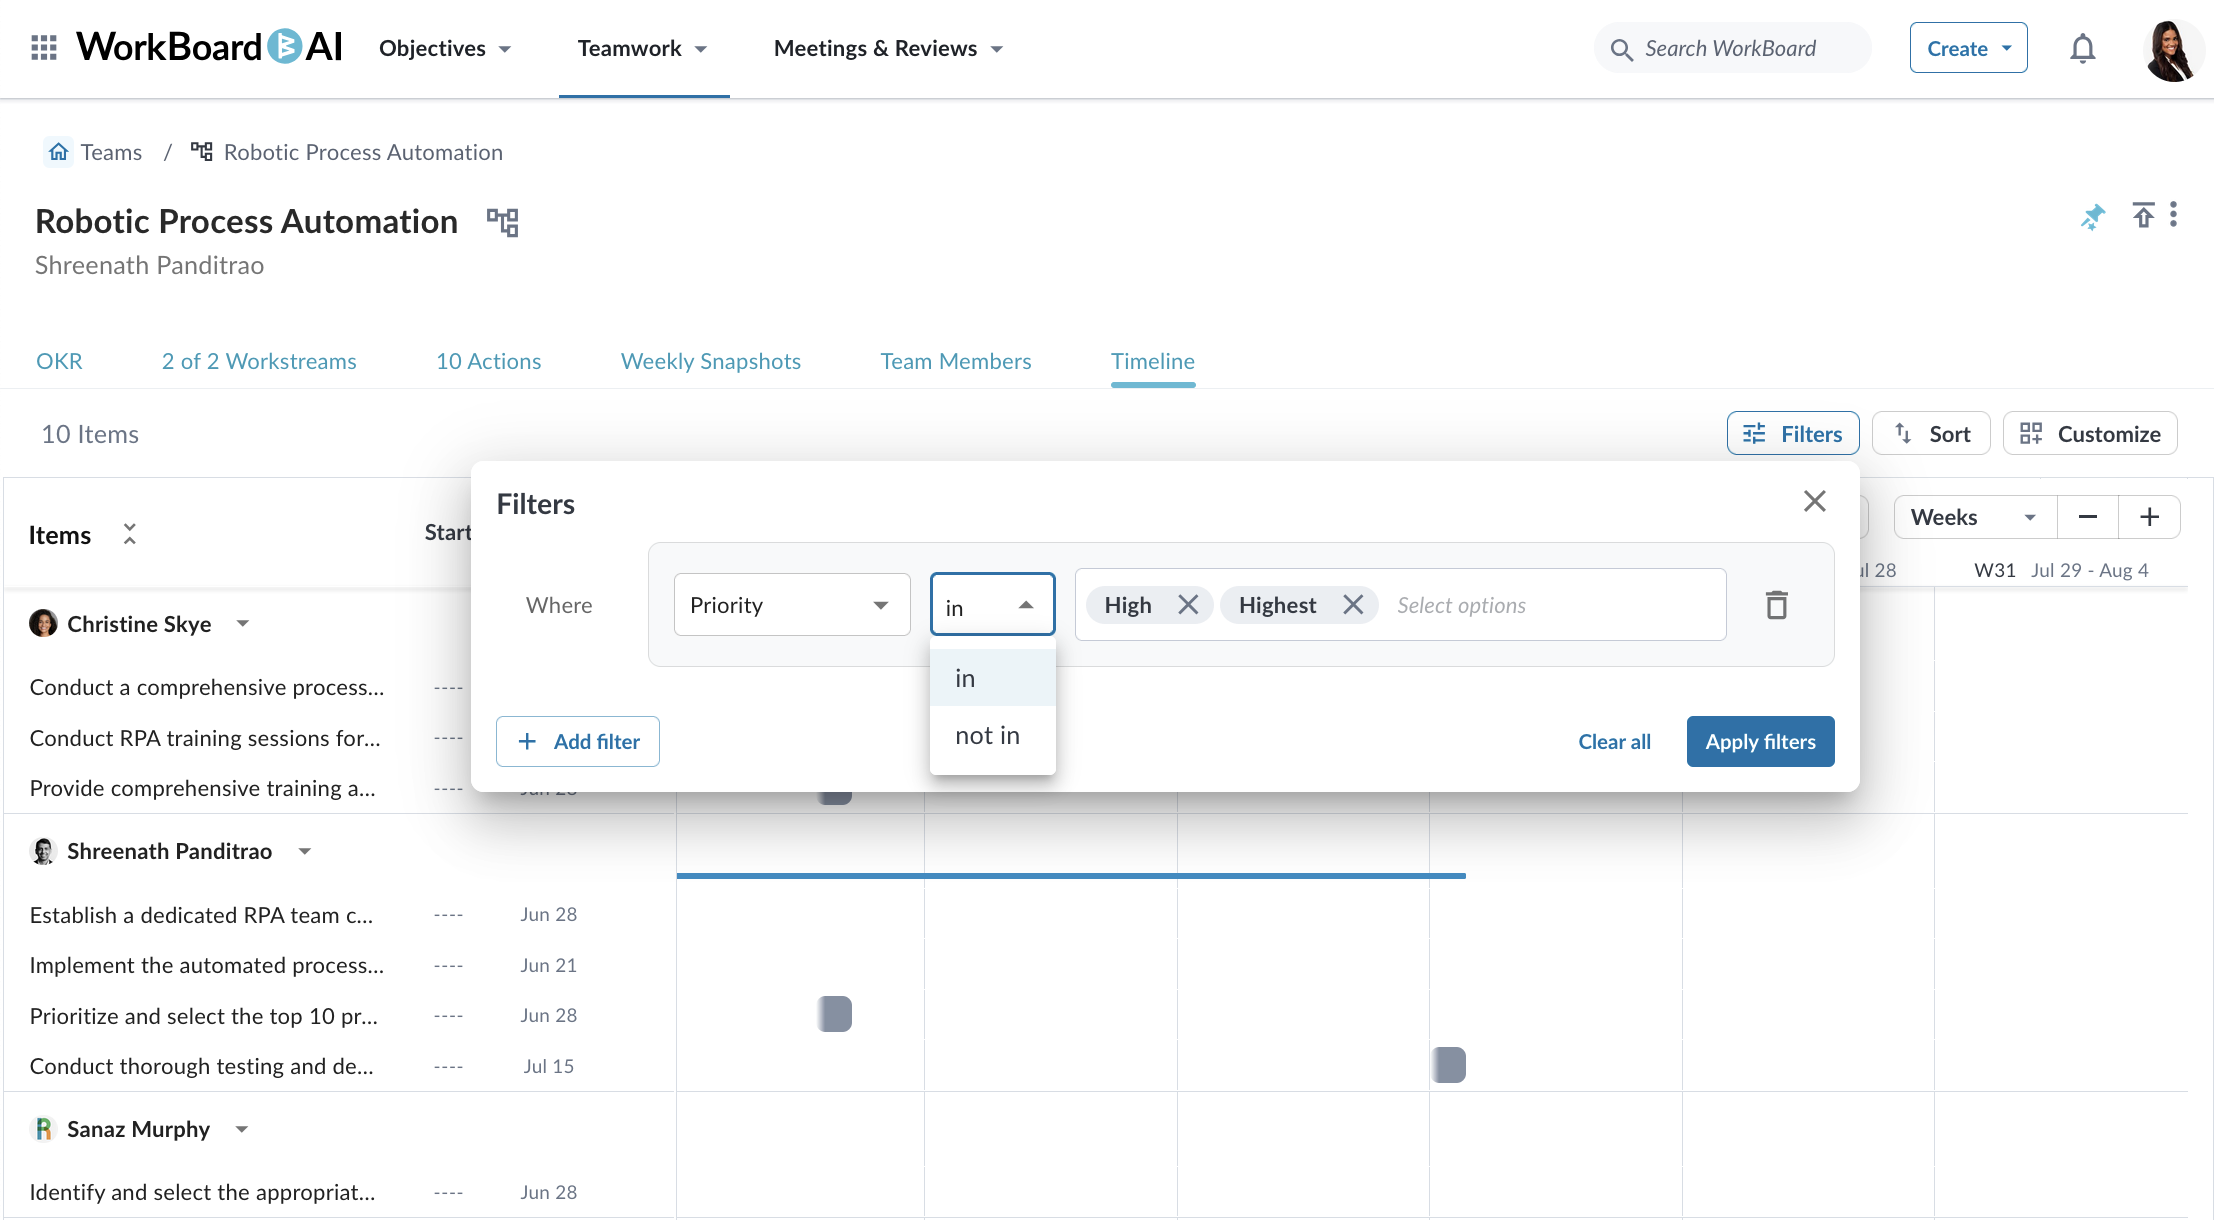2214x1220 pixels.
Task: Click Teams breadcrumb link
Action: point(111,152)
